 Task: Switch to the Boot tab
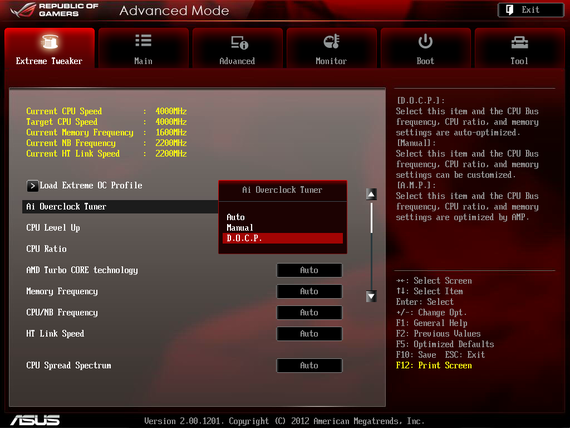coord(425,48)
